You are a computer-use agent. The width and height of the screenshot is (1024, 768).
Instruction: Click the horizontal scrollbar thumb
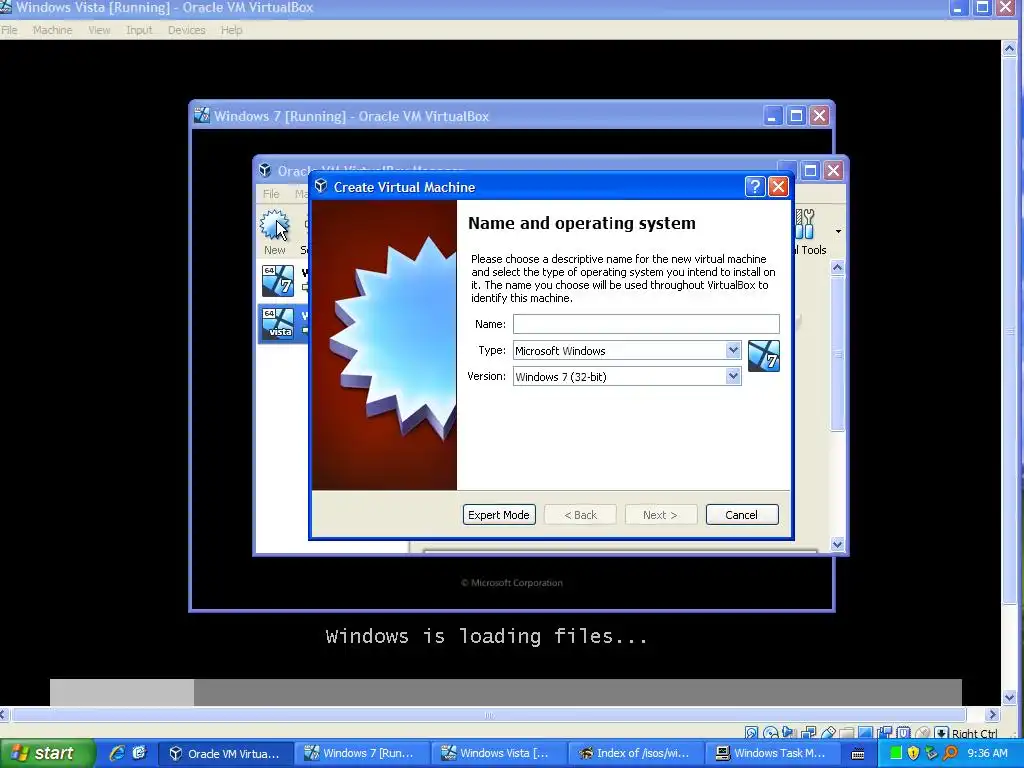(488, 714)
